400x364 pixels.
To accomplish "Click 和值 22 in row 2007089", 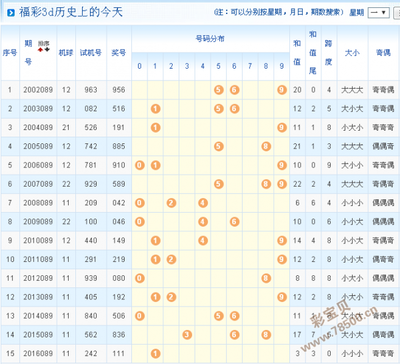I will point(297,184).
